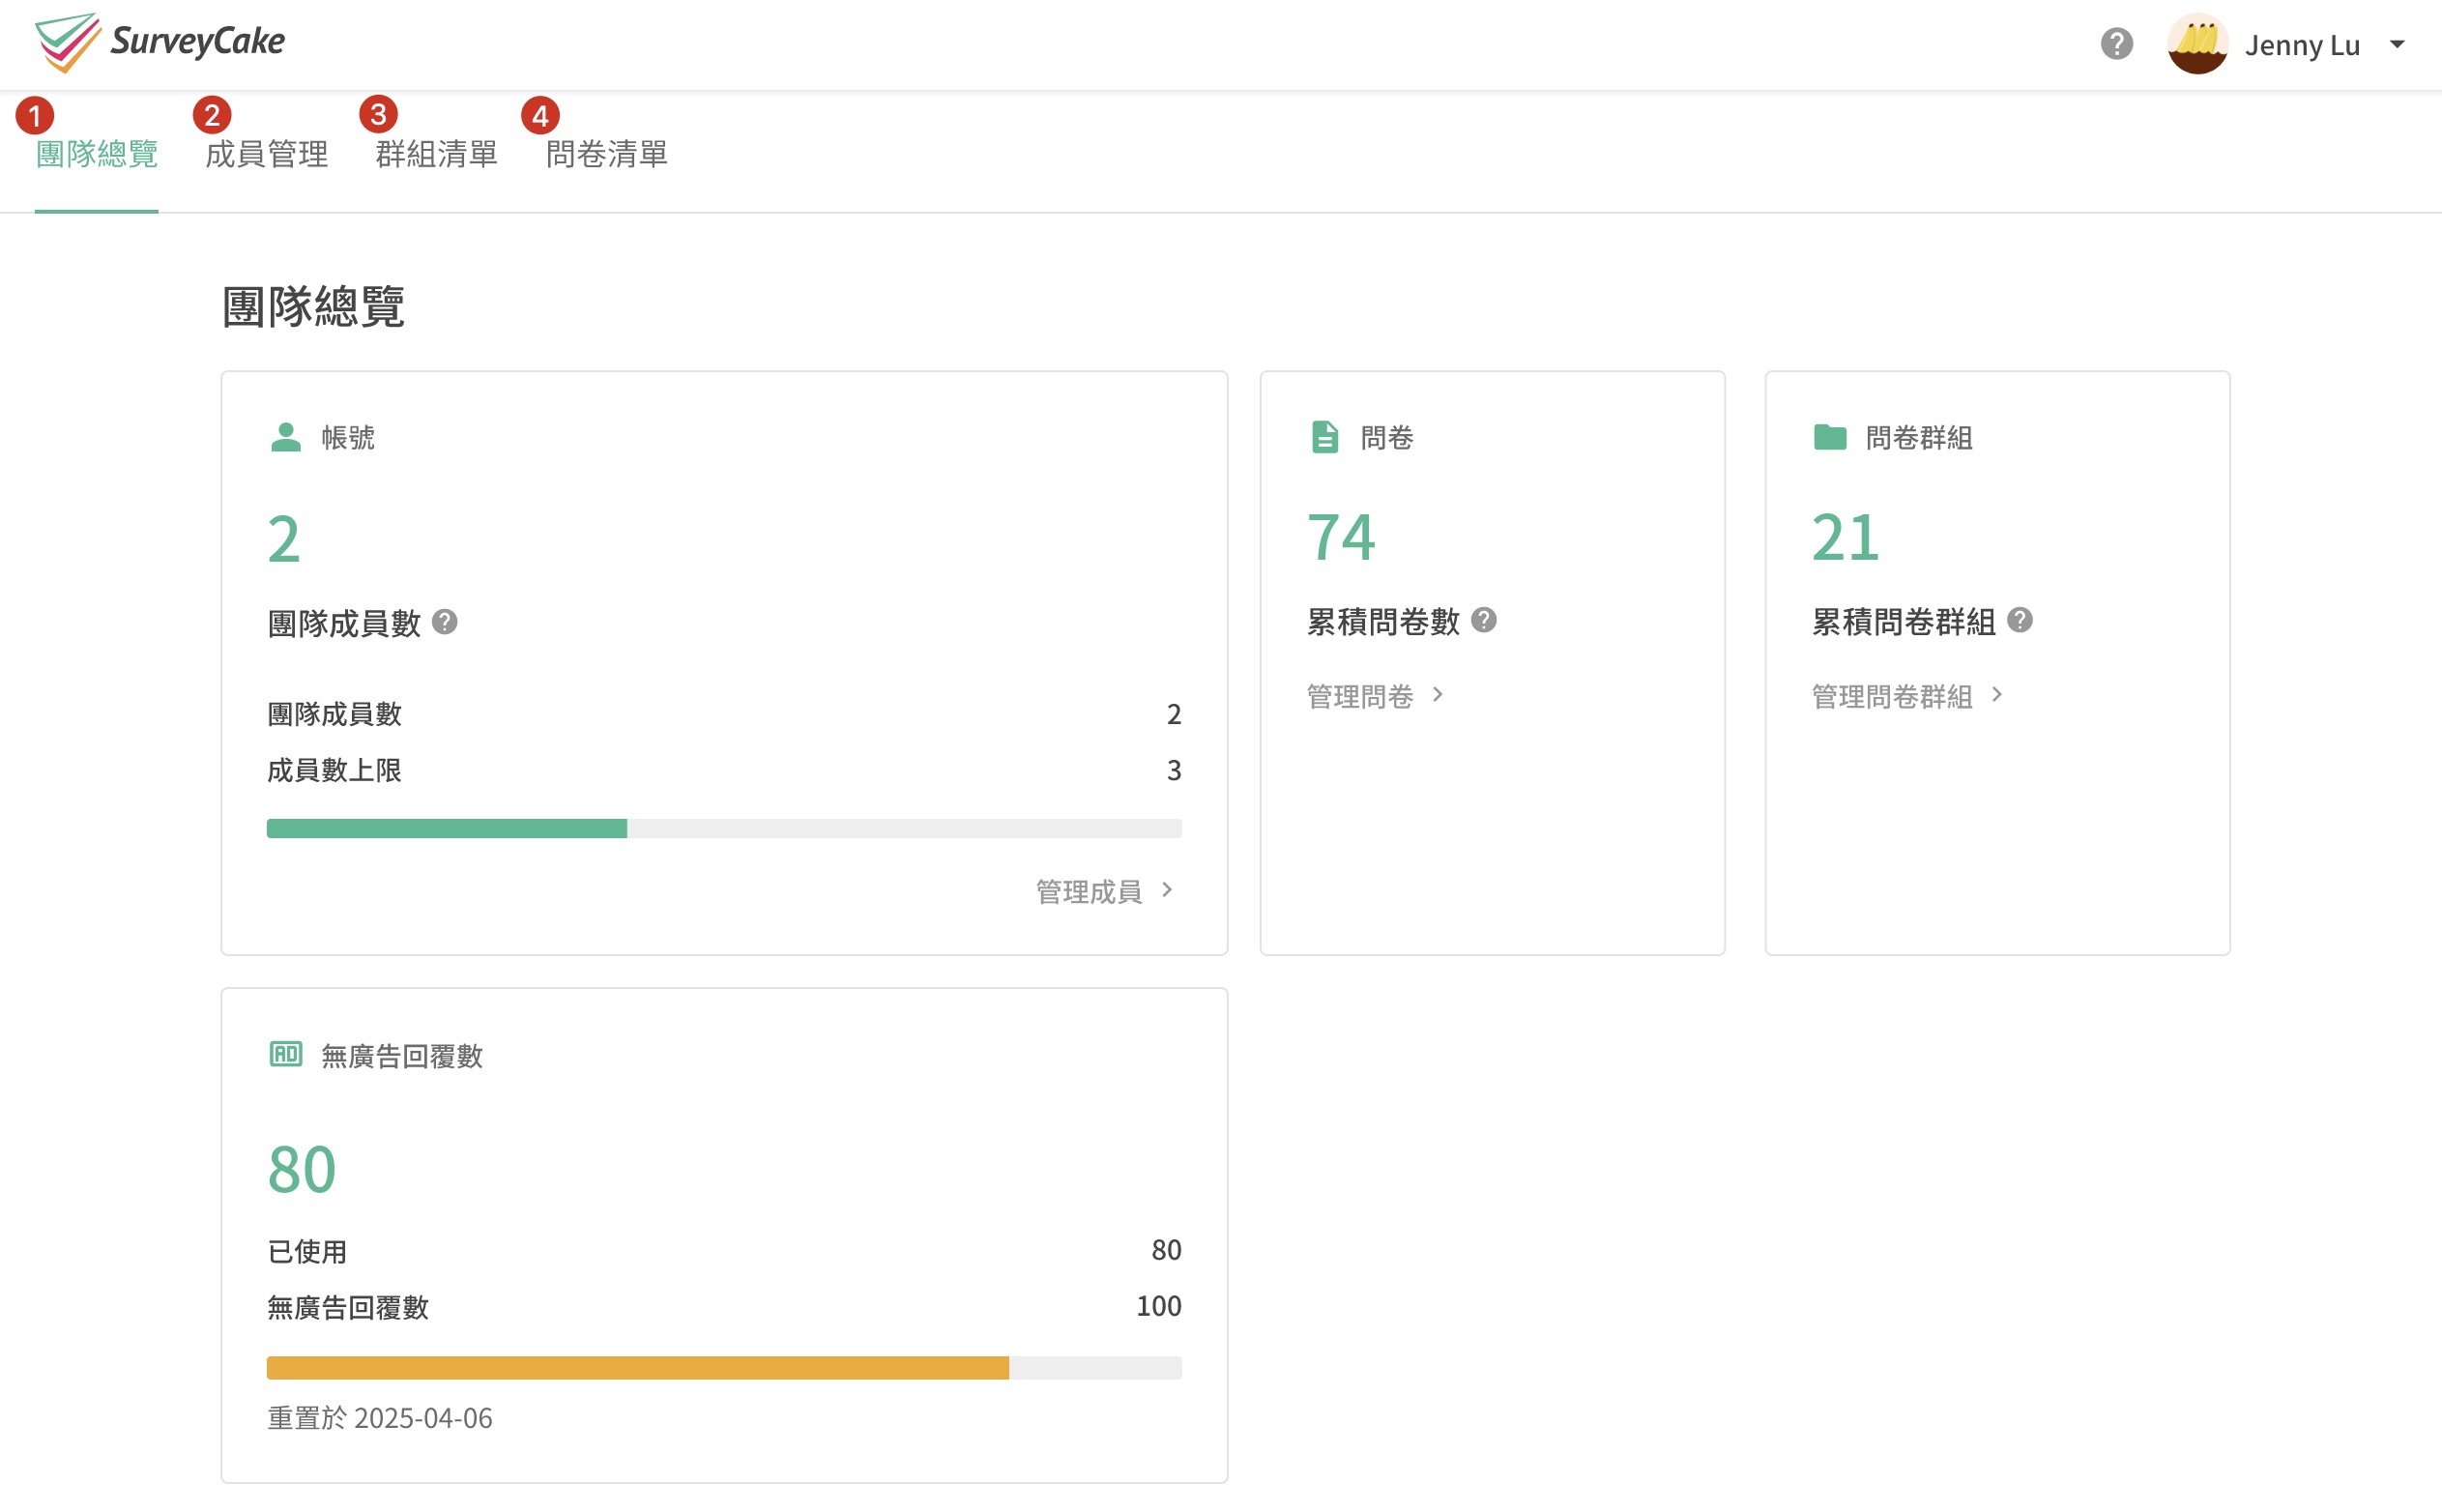Click help icon beside 累積問卷群組
This screenshot has width=2442, height=1512.
pyautogui.click(x=2019, y=620)
